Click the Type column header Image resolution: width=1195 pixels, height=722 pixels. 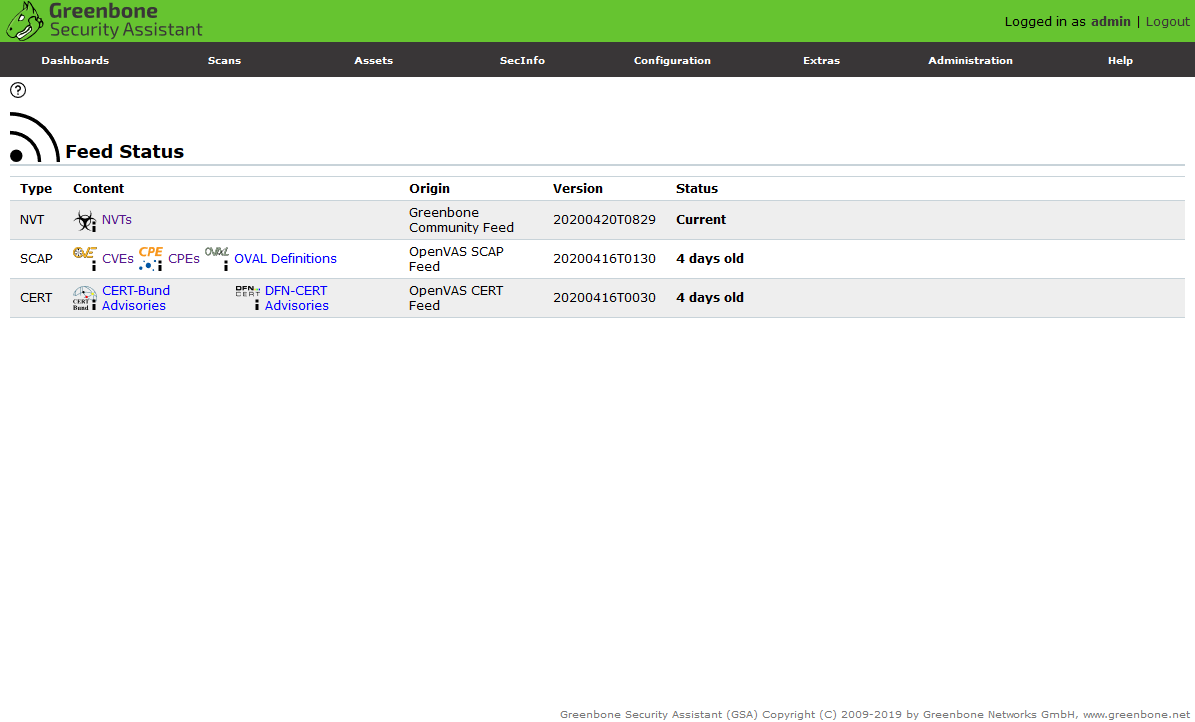point(36,188)
